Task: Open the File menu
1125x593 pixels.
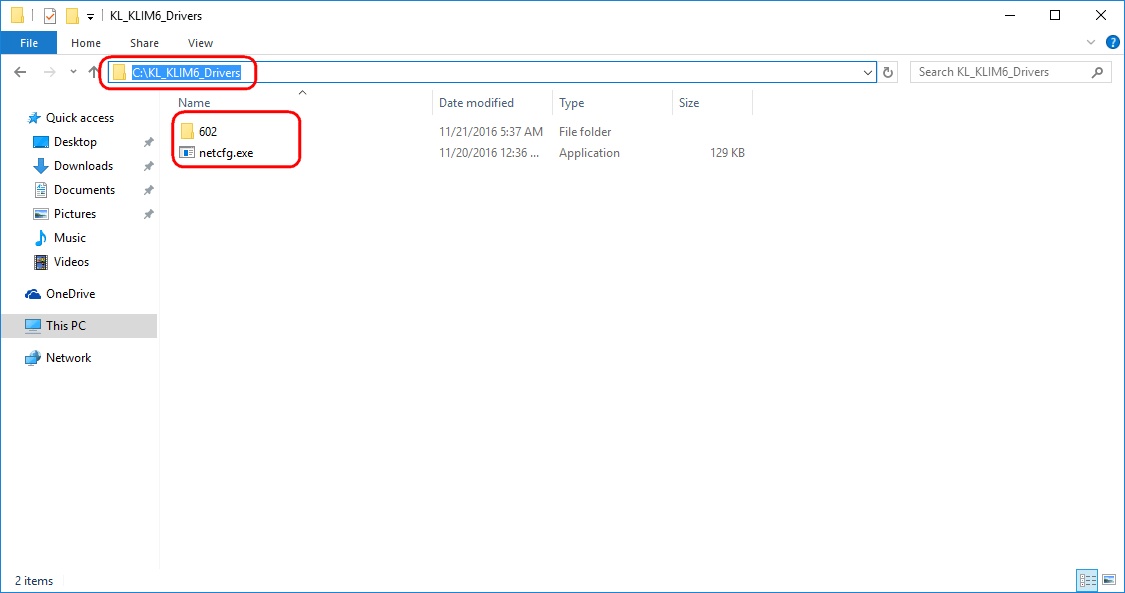Action: [29, 43]
